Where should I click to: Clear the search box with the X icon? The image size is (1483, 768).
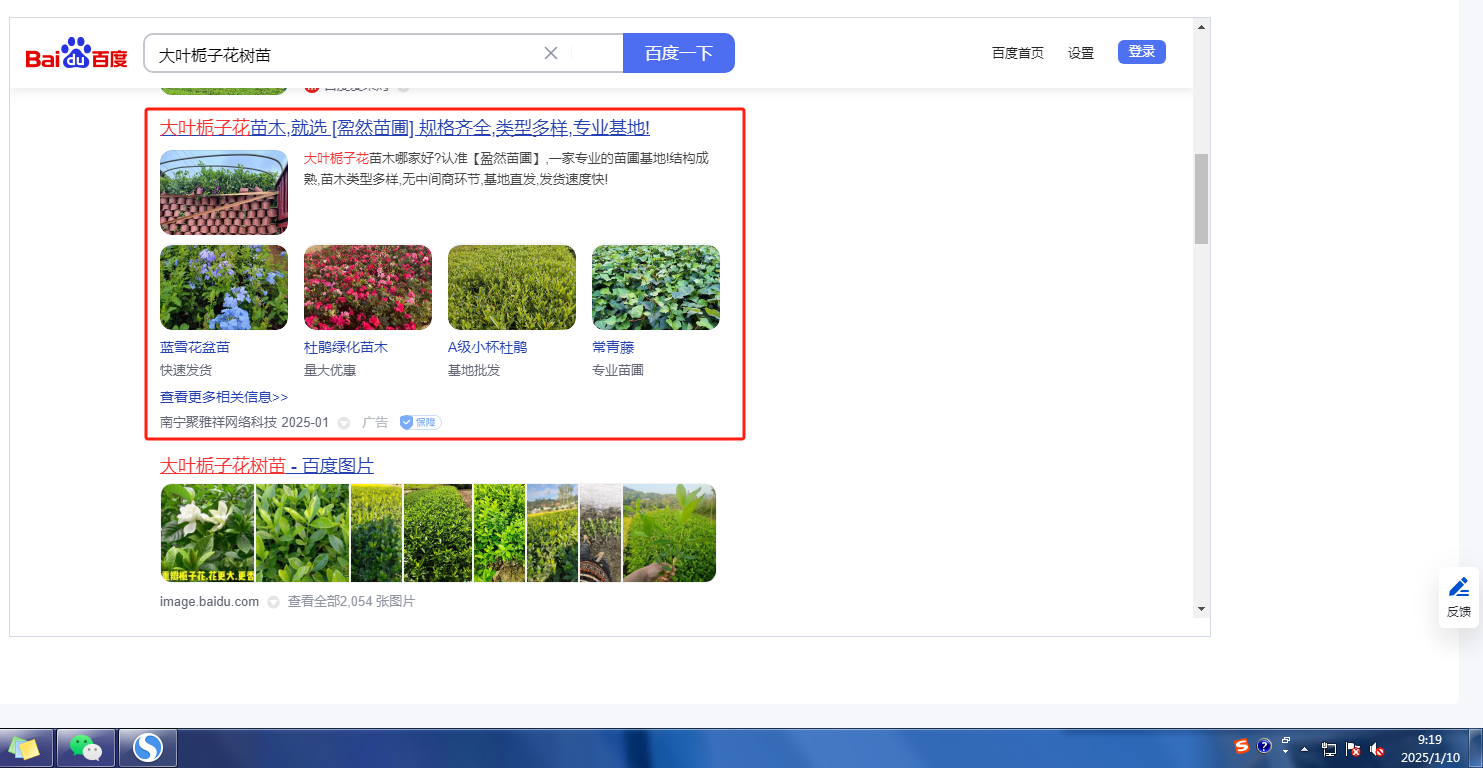pos(551,53)
